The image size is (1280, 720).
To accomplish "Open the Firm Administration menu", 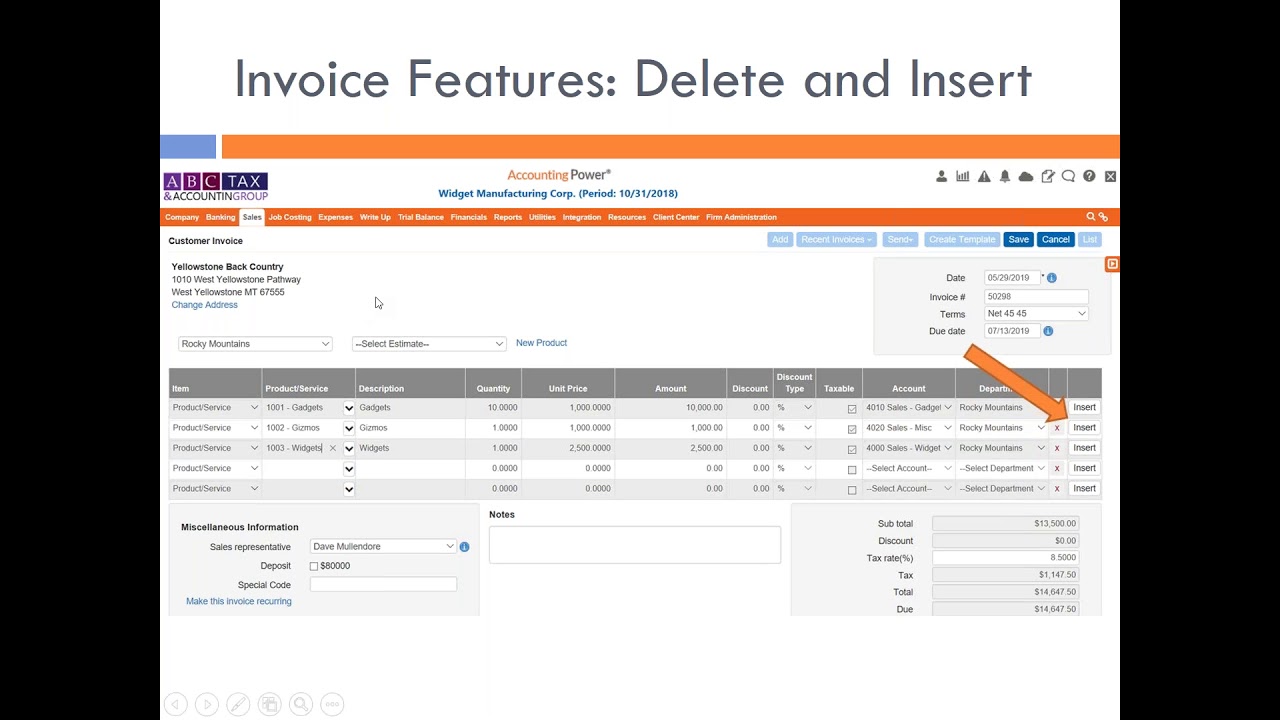I will [741, 217].
